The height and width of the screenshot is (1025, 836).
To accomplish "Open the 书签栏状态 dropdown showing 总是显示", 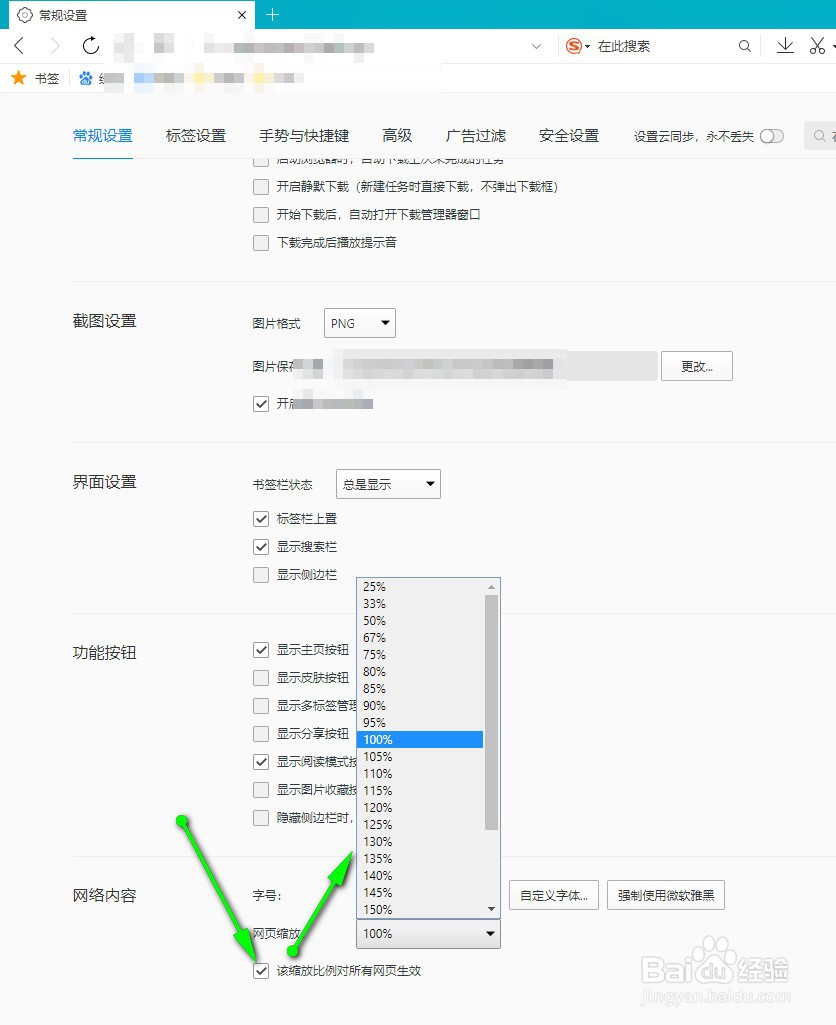I will coord(388,484).
